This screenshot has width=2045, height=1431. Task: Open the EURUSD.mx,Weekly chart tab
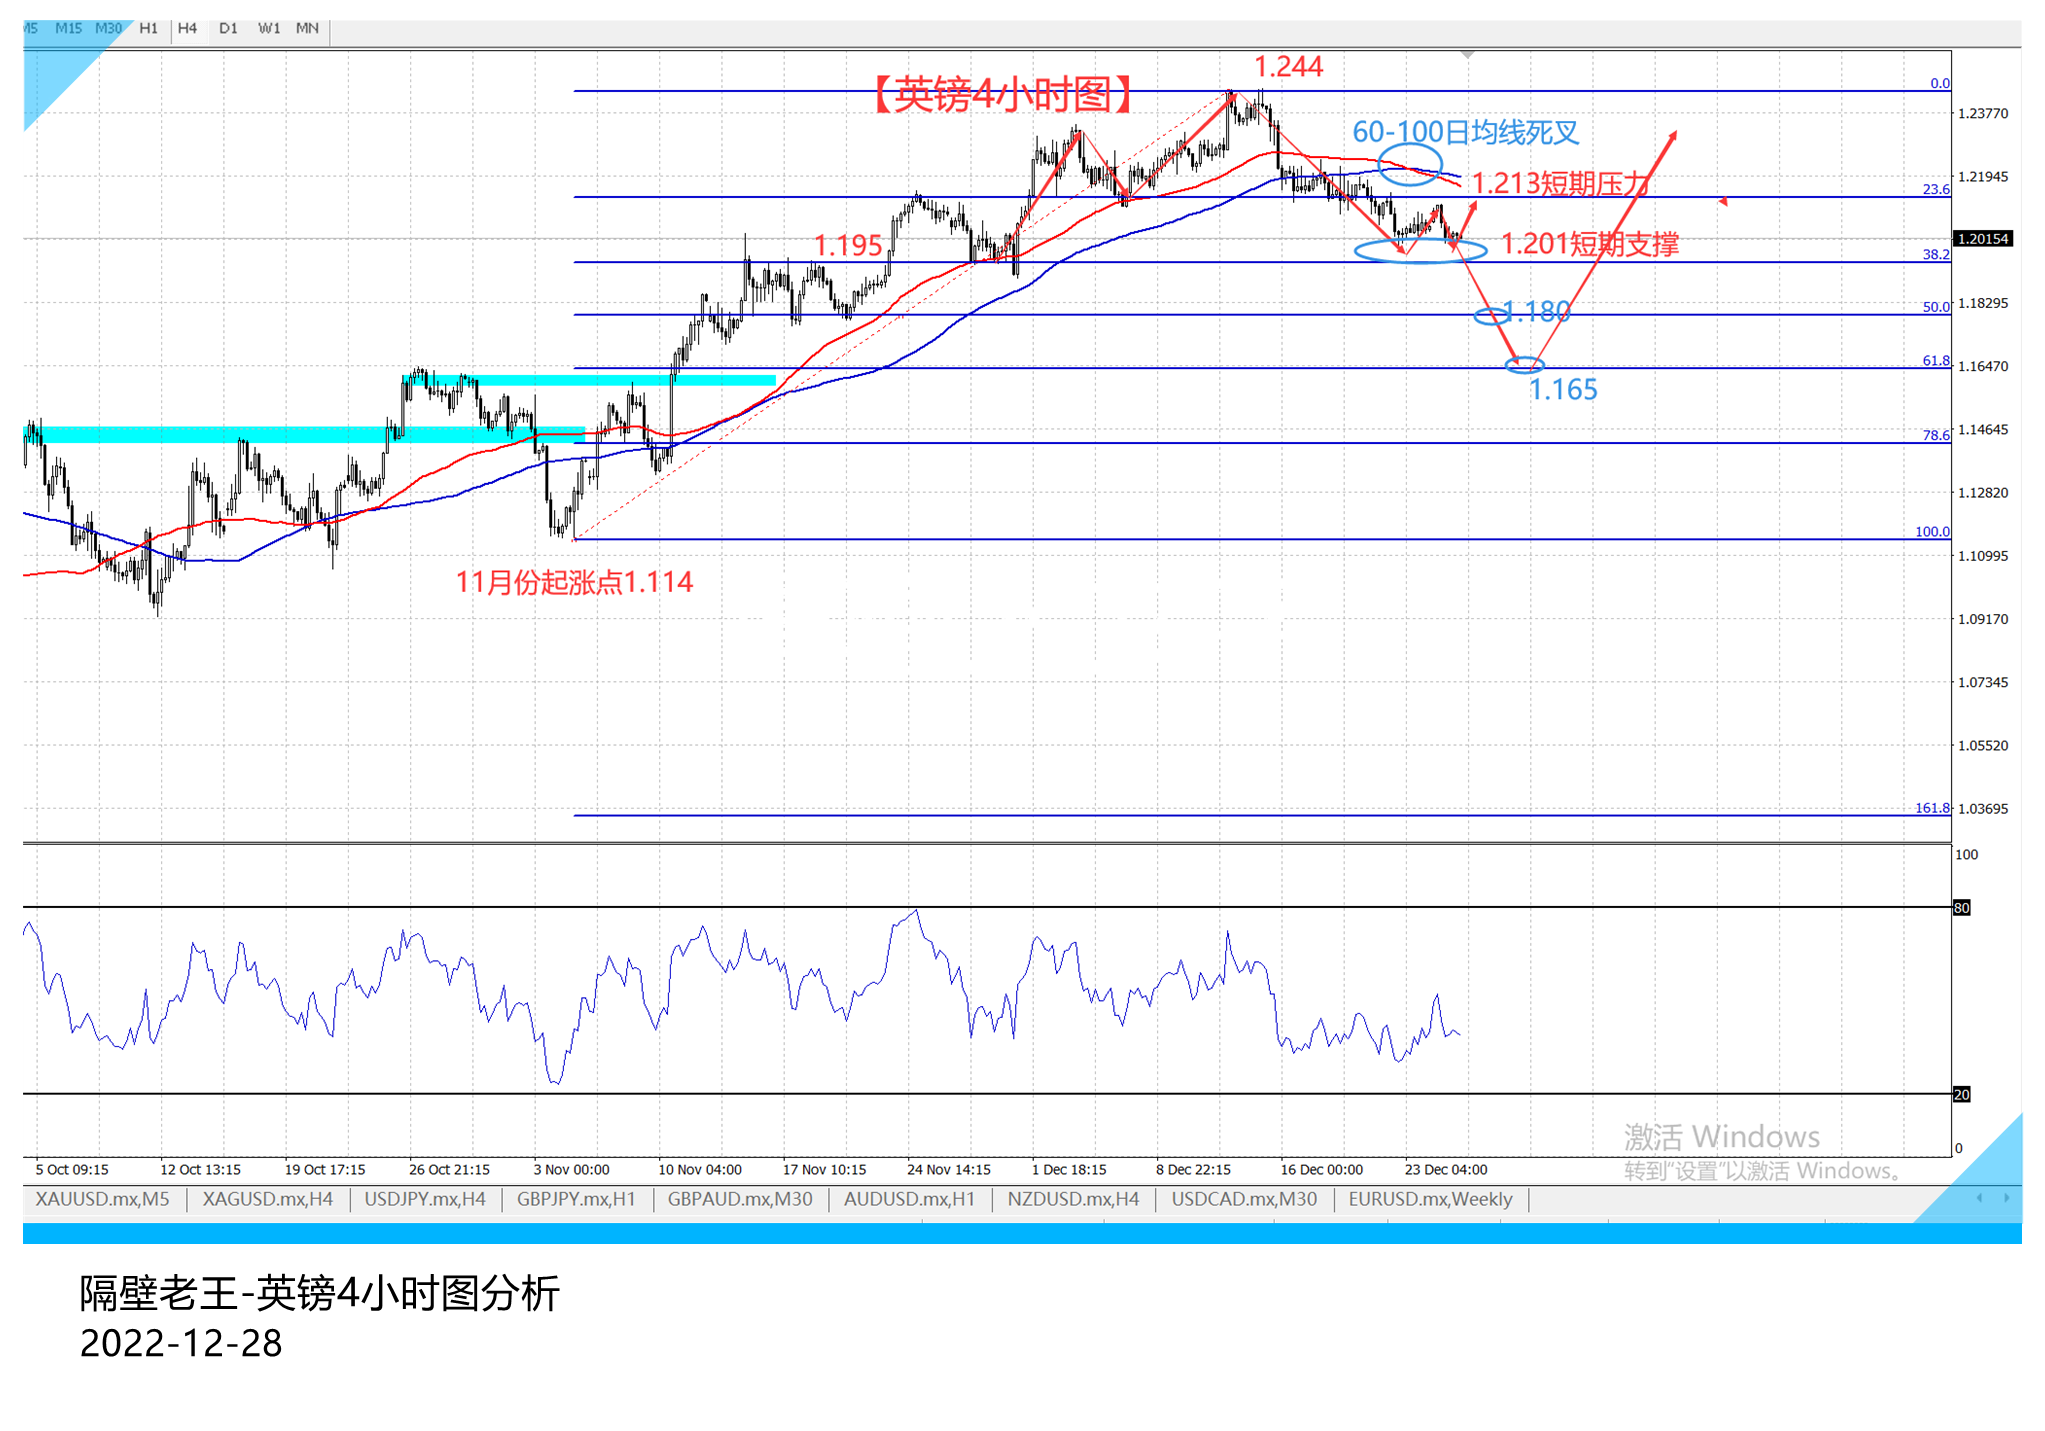[x=1430, y=1199]
